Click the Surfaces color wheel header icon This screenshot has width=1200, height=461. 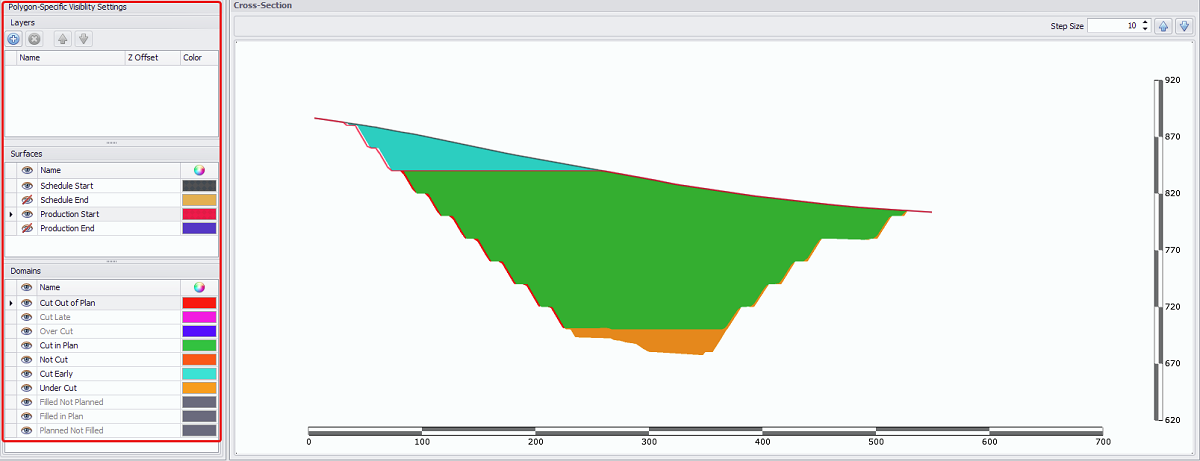point(199,170)
